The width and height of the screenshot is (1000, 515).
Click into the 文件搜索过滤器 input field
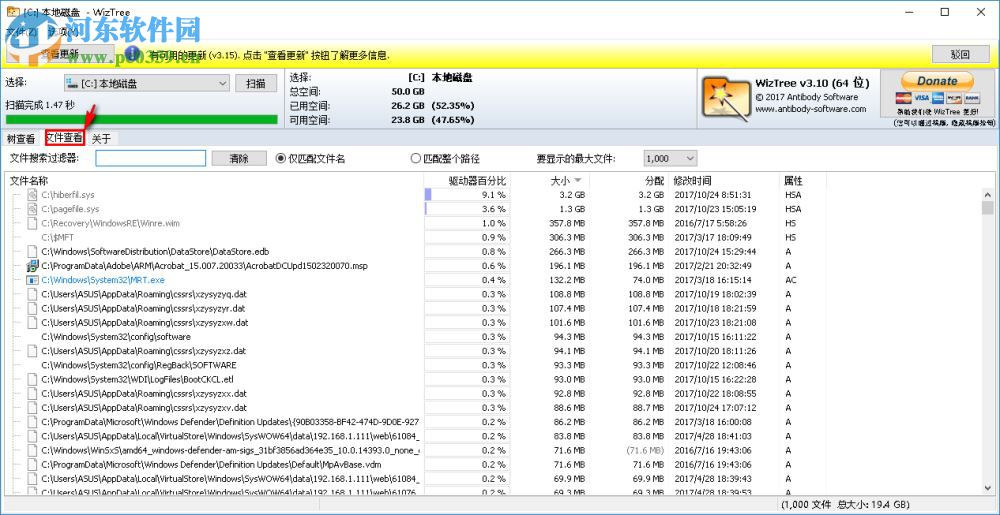[x=151, y=159]
